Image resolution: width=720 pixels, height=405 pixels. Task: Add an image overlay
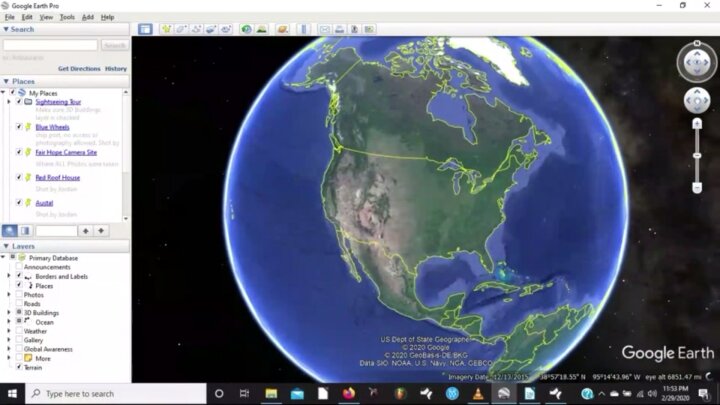click(211, 29)
